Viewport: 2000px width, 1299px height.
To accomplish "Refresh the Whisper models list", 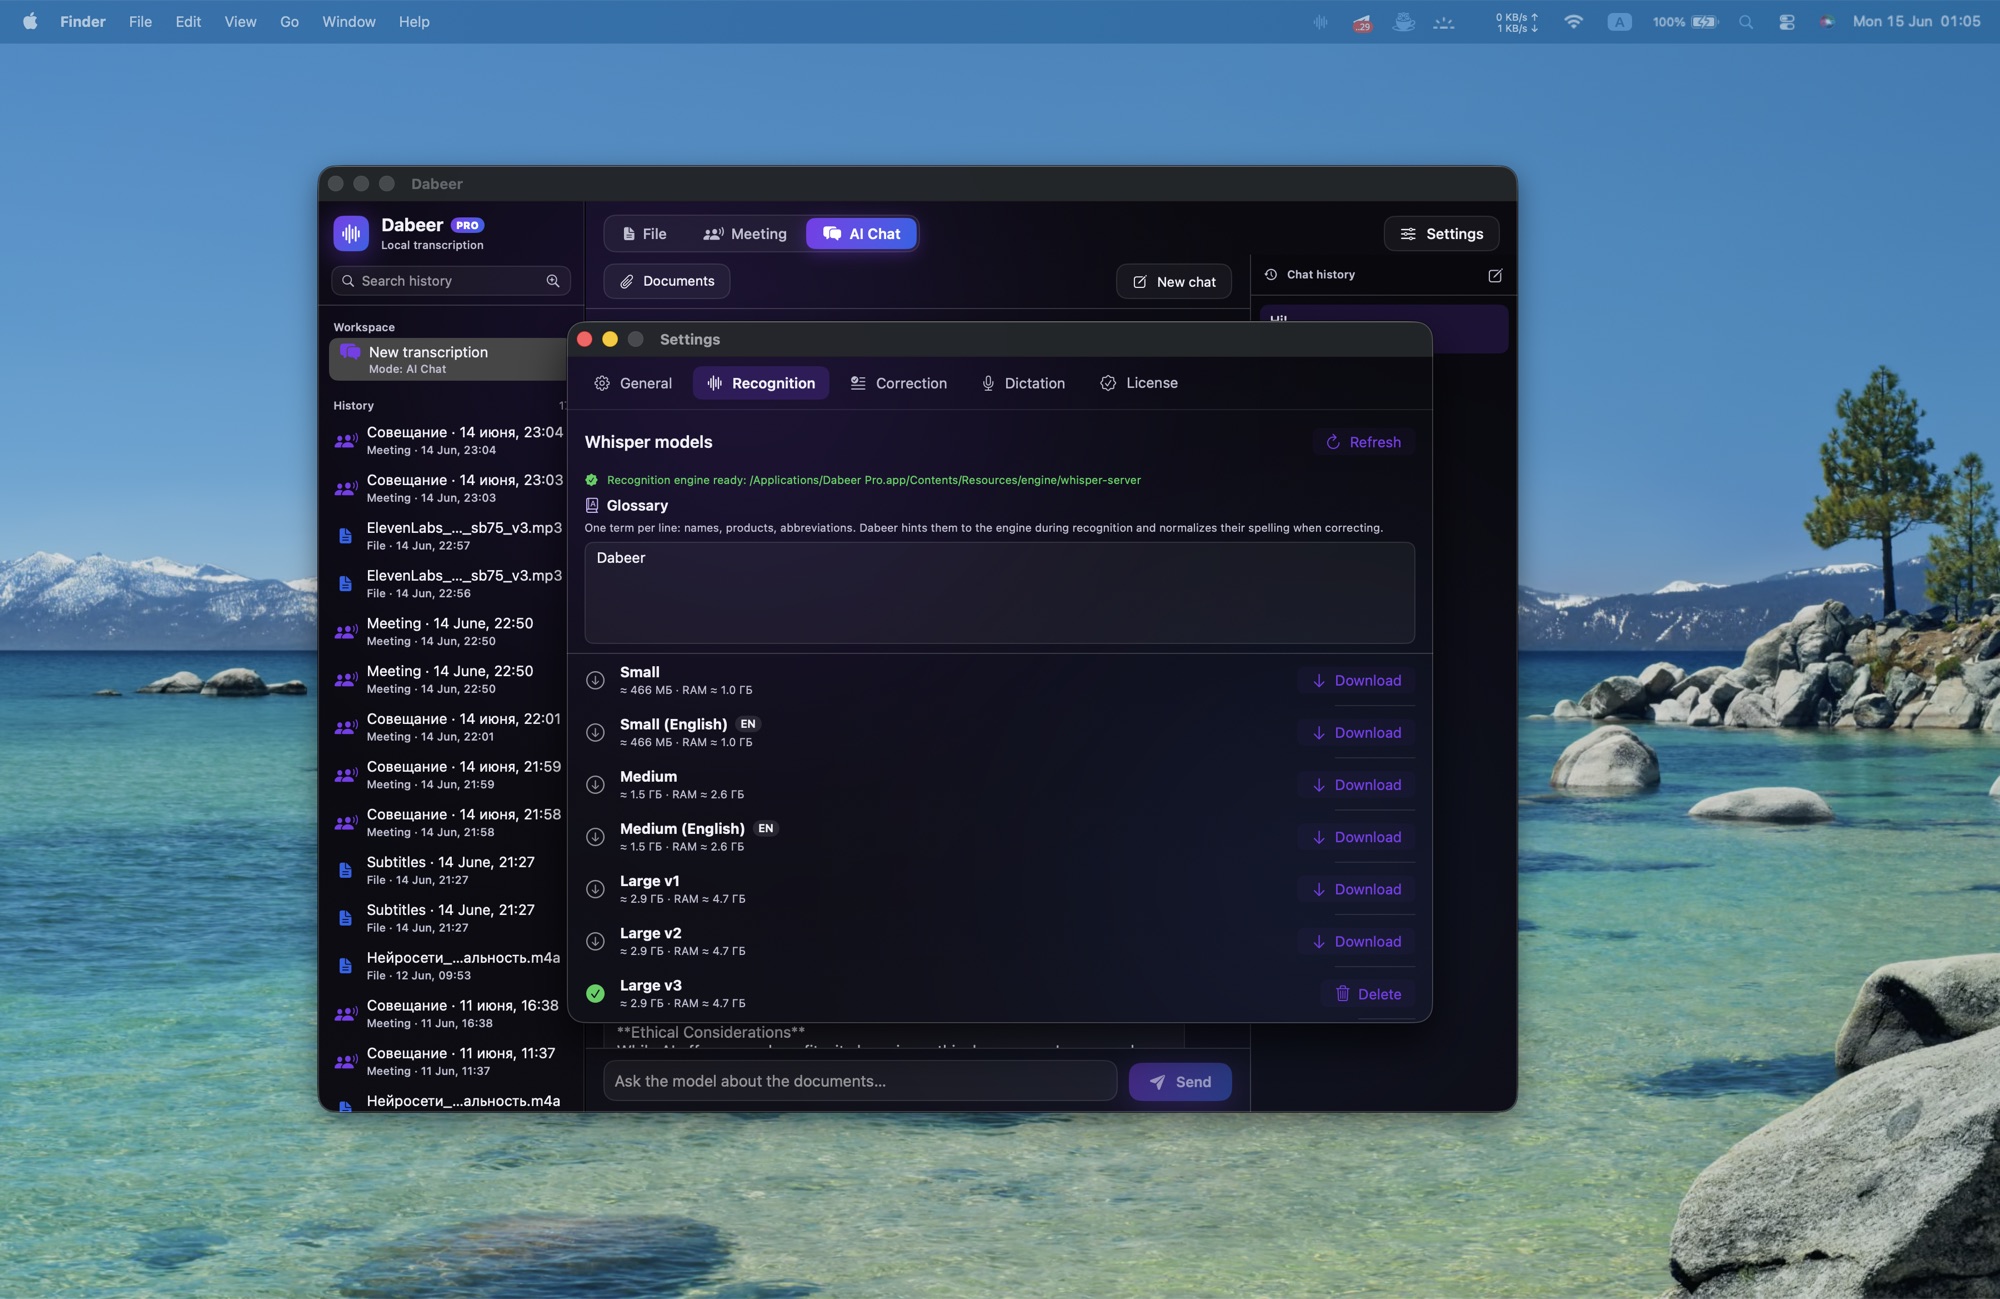I will pyautogui.click(x=1363, y=442).
